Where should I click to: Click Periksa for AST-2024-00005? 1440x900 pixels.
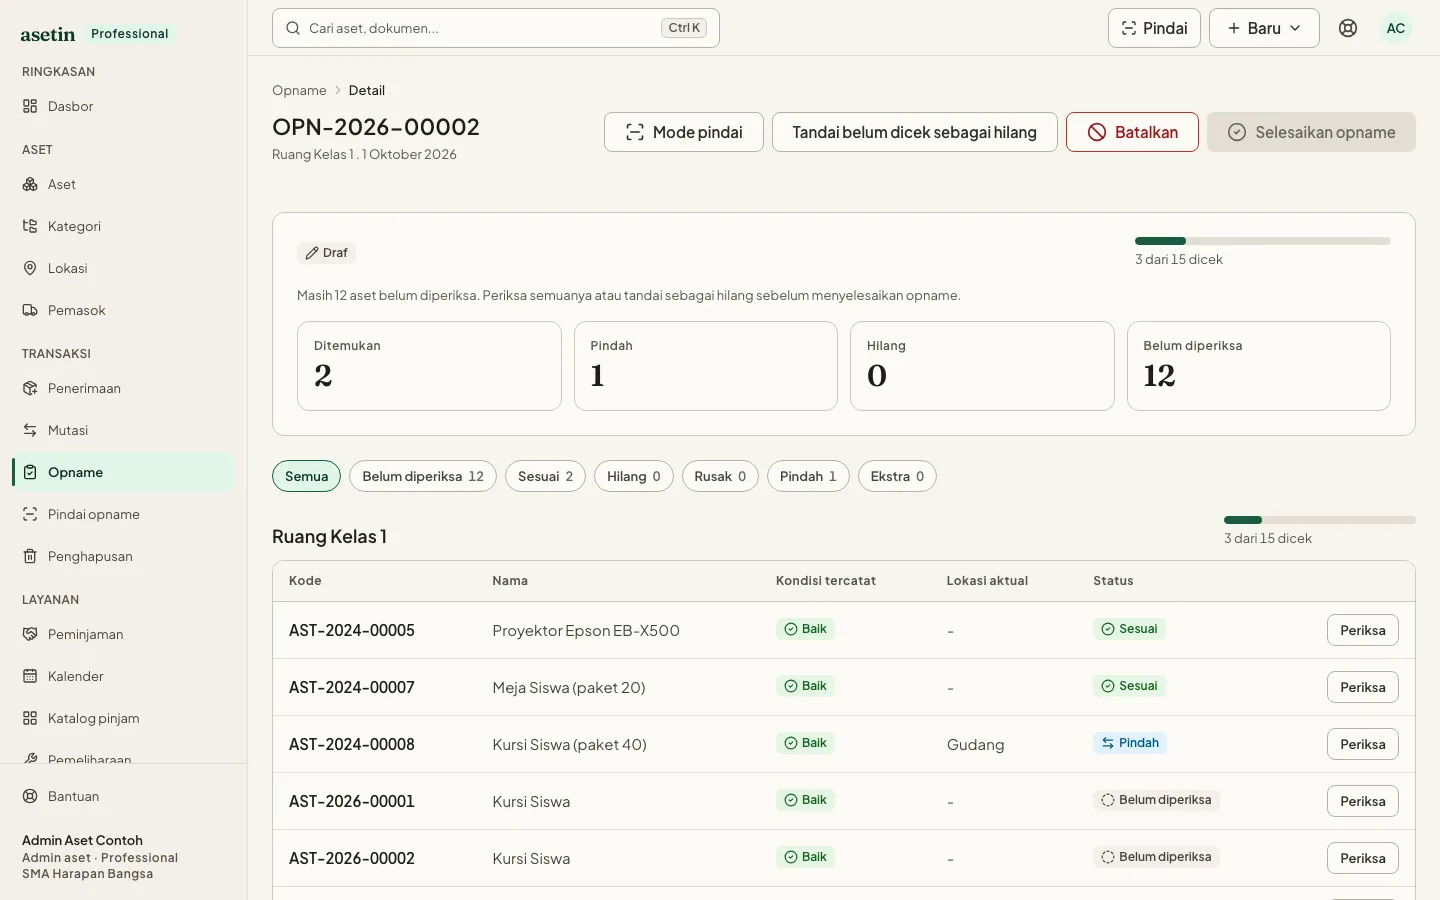(1362, 630)
